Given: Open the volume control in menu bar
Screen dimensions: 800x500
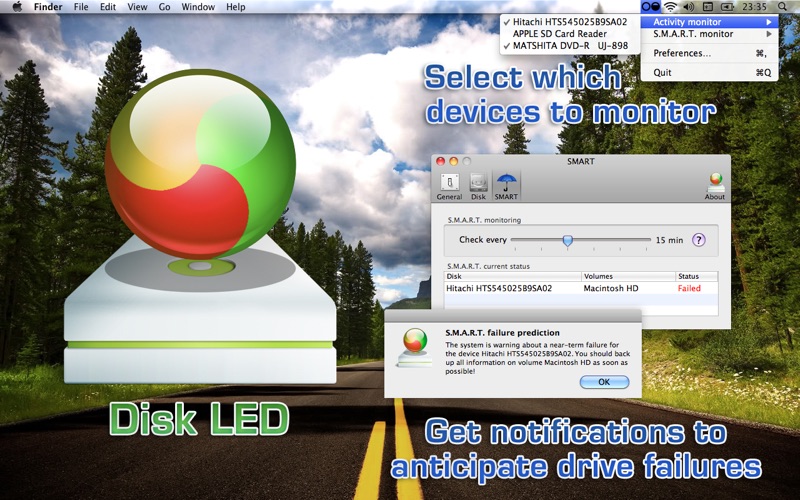Looking at the screenshot, I should (x=689, y=7).
